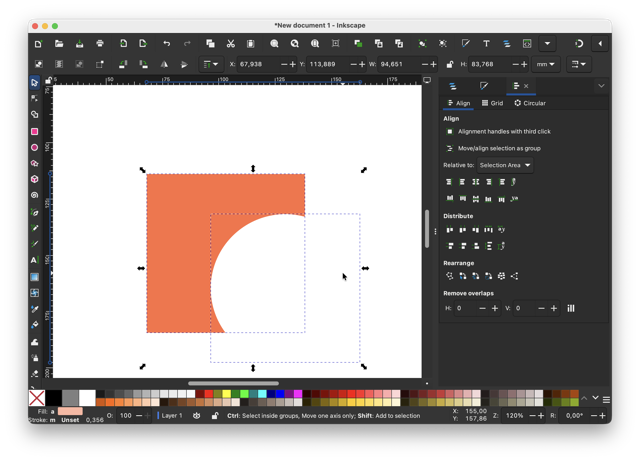Click the Exchange positions rearrange icon
Screen dimensions: 640x461
[462, 276]
